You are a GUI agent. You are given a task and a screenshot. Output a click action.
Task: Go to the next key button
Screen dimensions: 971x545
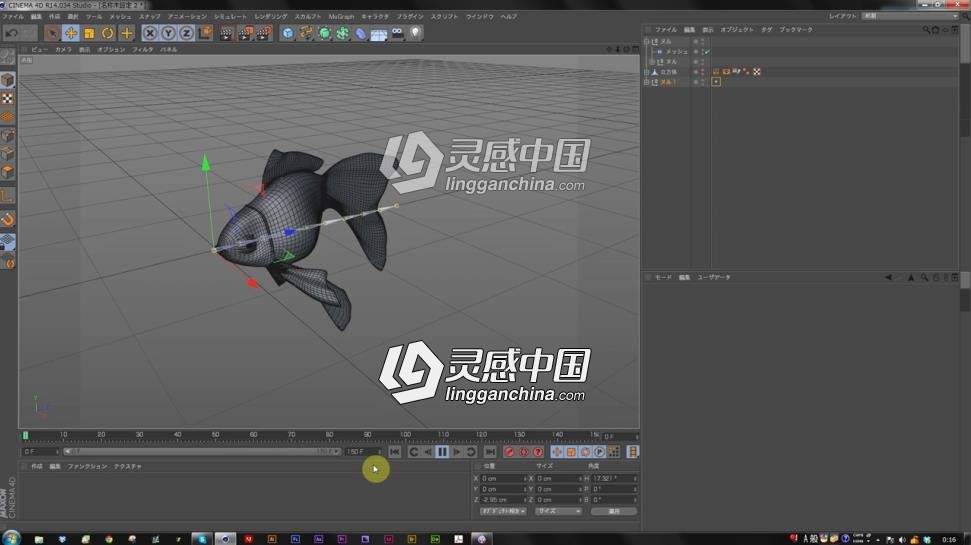[471, 452]
